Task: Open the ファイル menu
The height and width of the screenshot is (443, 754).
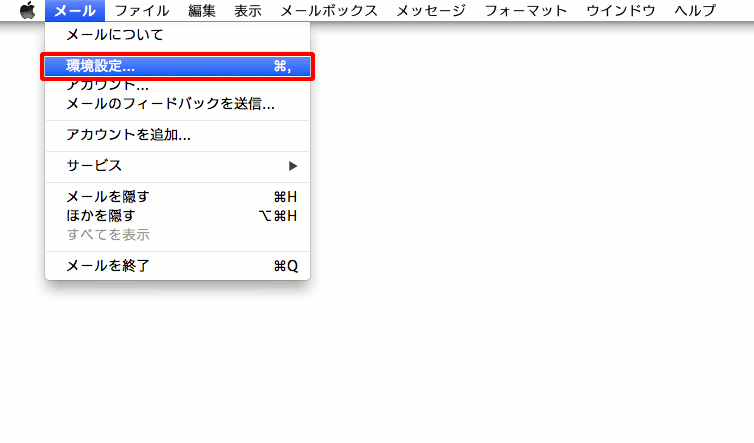Action: click(x=141, y=11)
